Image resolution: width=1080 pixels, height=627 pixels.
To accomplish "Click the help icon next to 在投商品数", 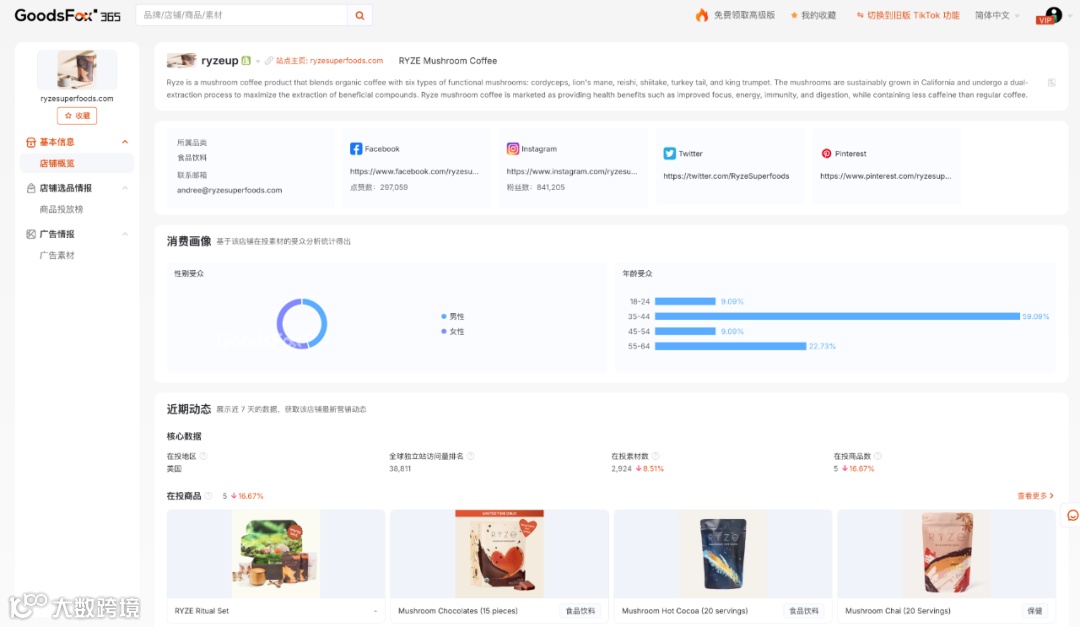I will click(x=878, y=456).
